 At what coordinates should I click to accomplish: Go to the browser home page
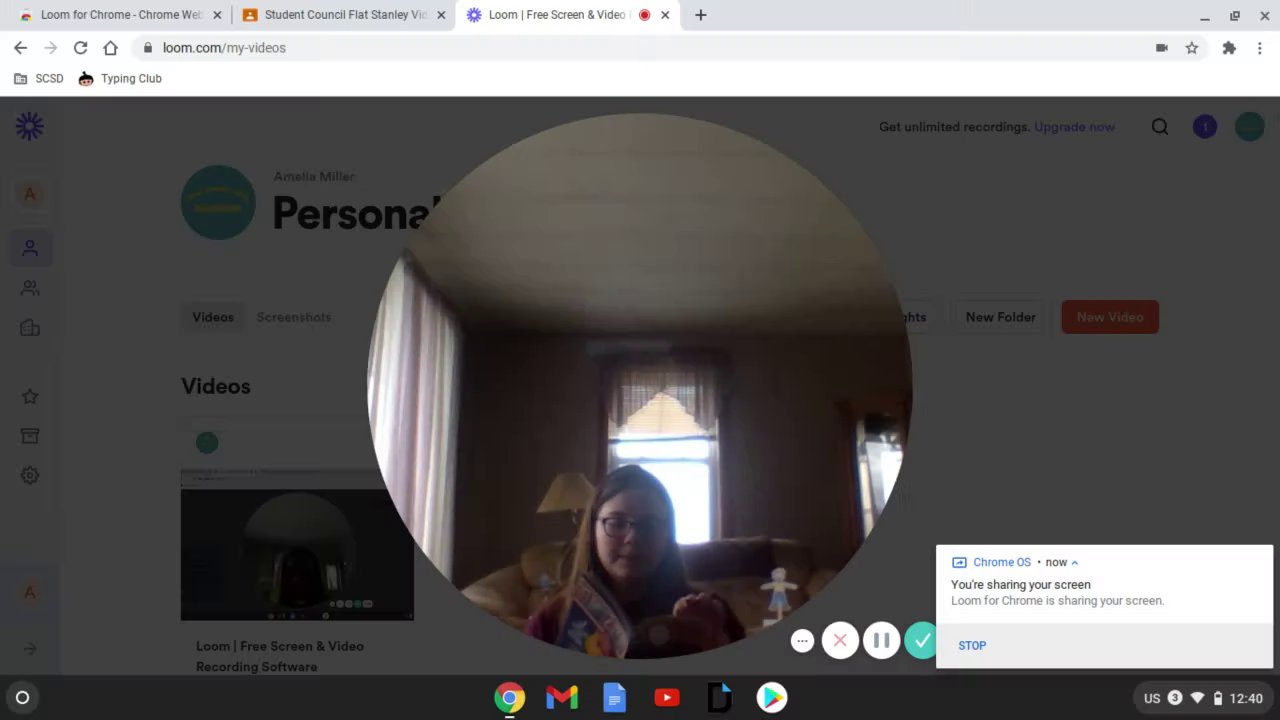110,48
